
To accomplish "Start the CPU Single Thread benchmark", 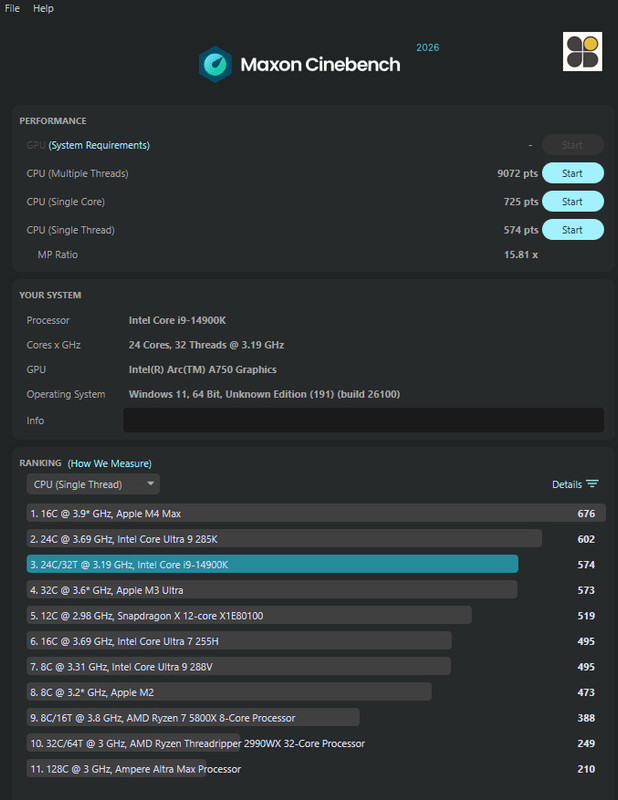I will pos(573,230).
